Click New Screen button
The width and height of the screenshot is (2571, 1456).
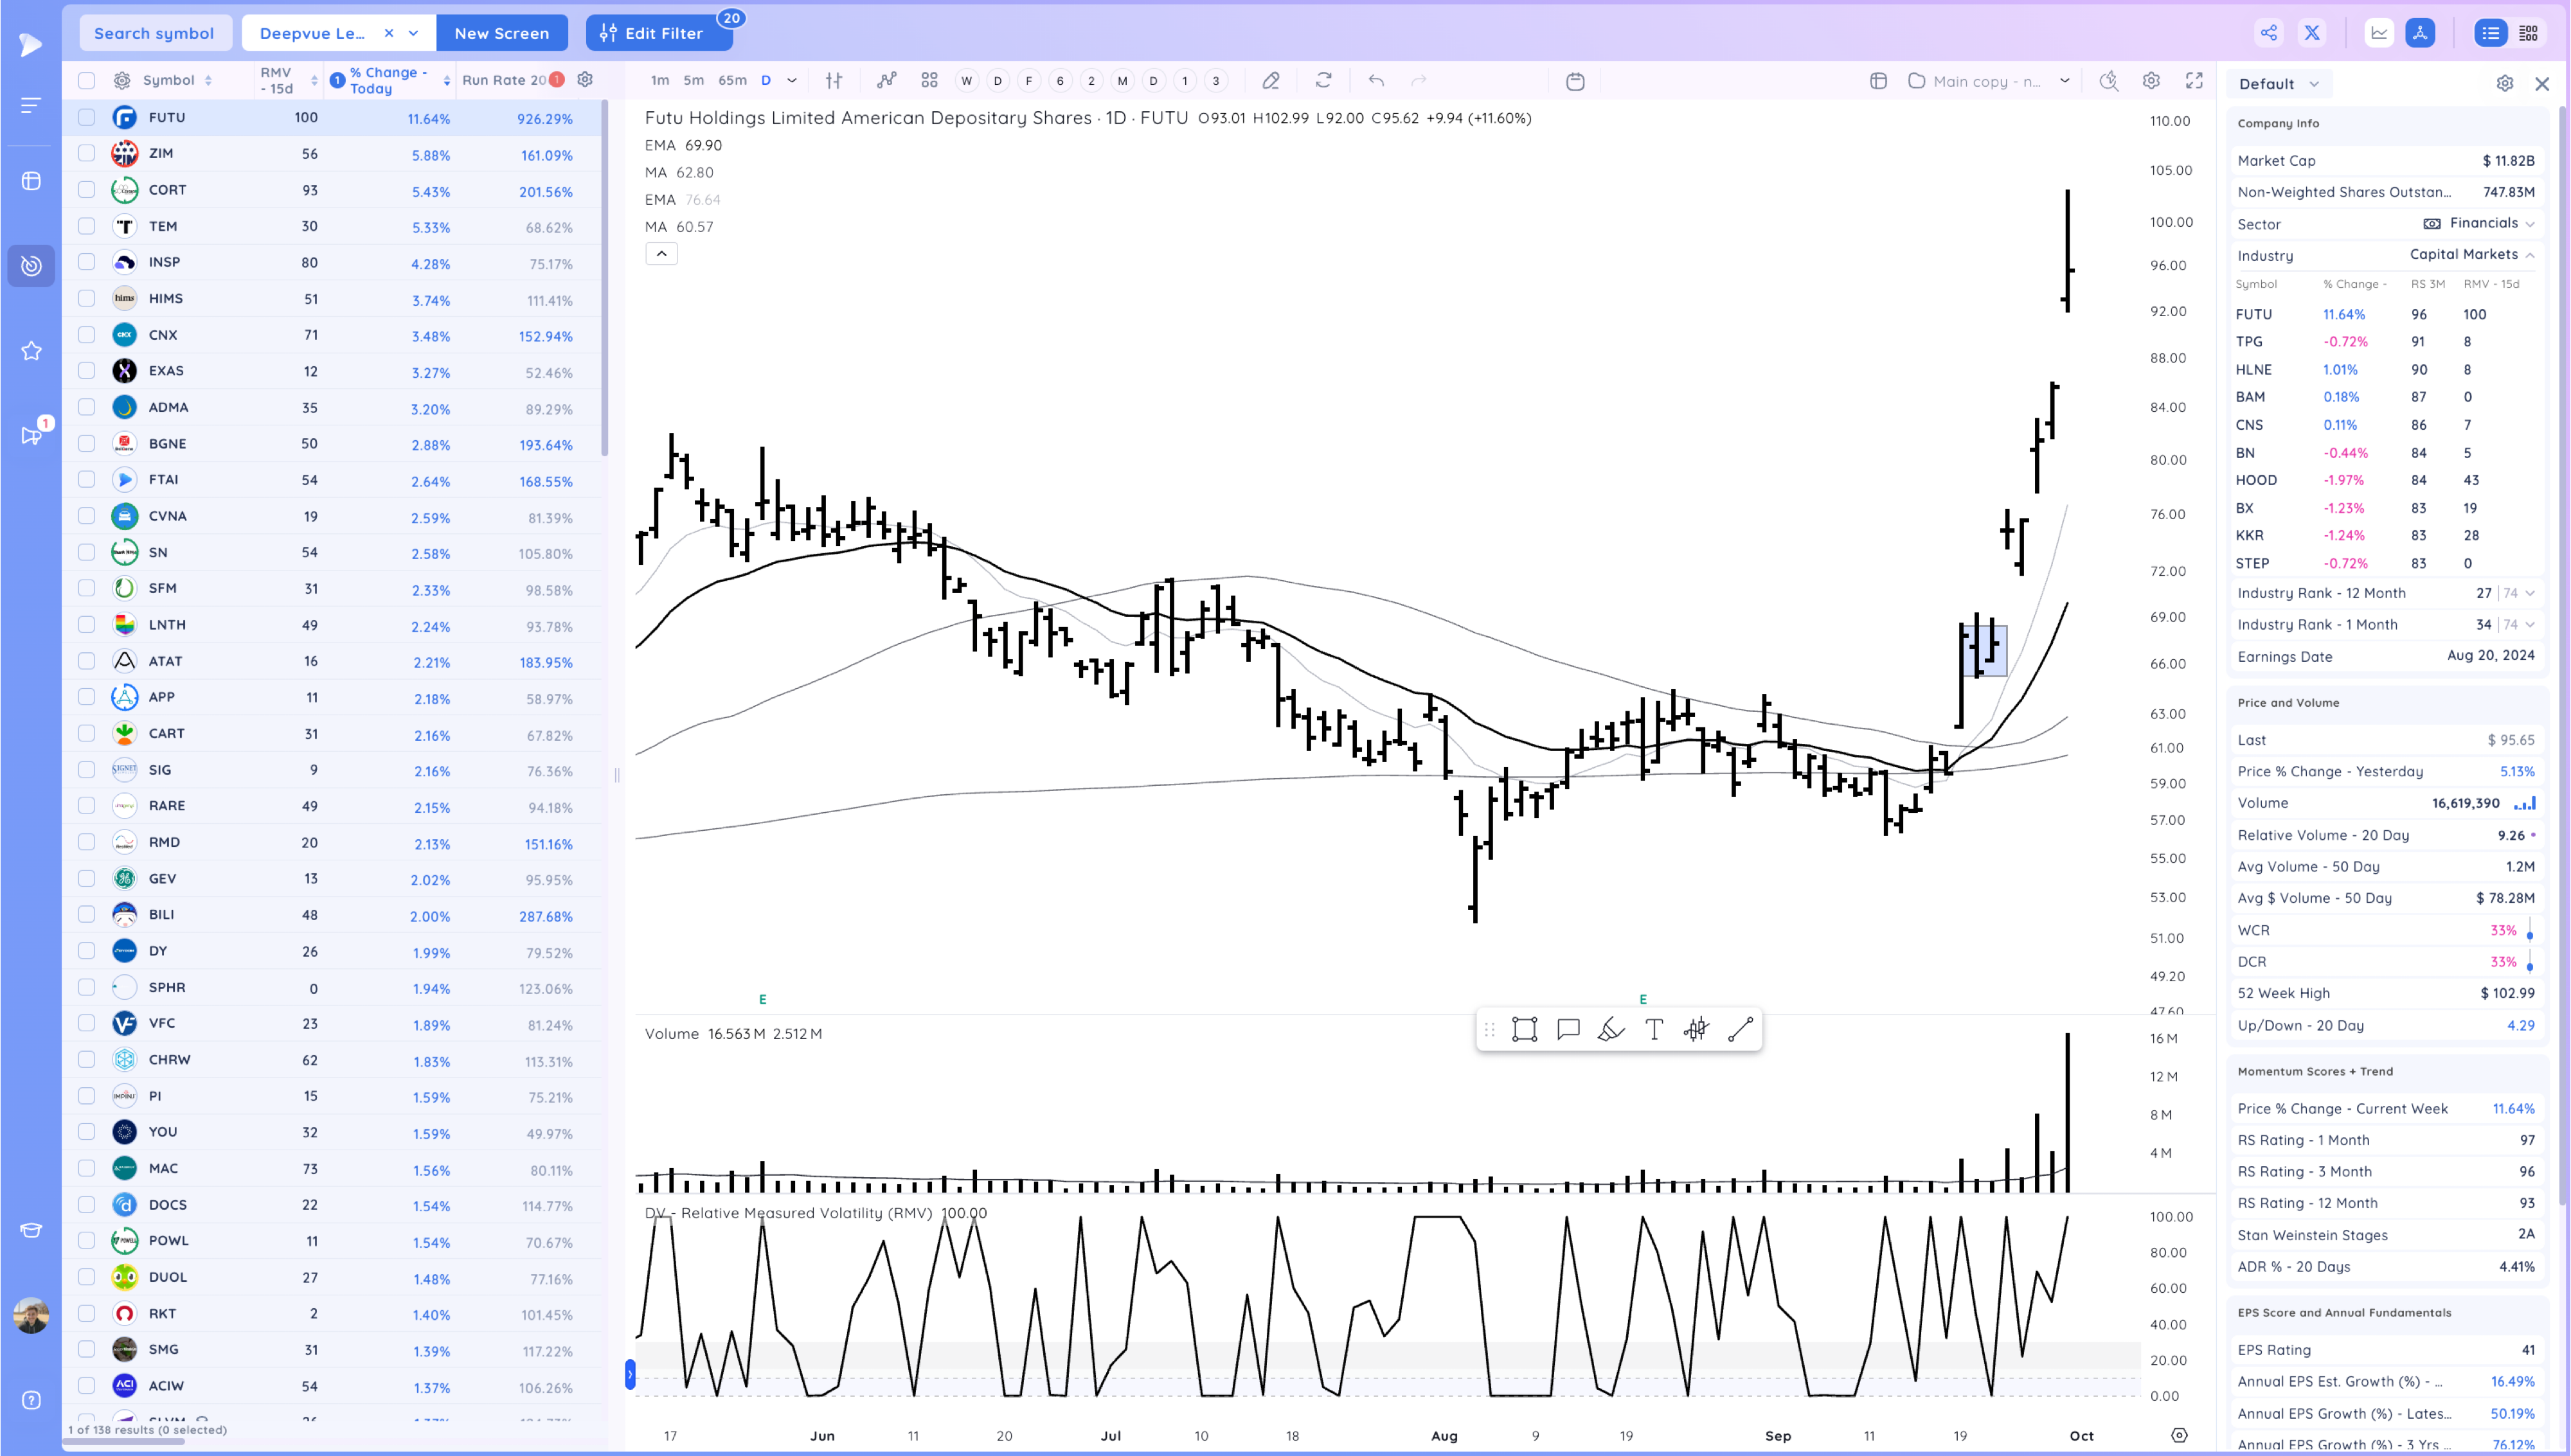[x=501, y=33]
